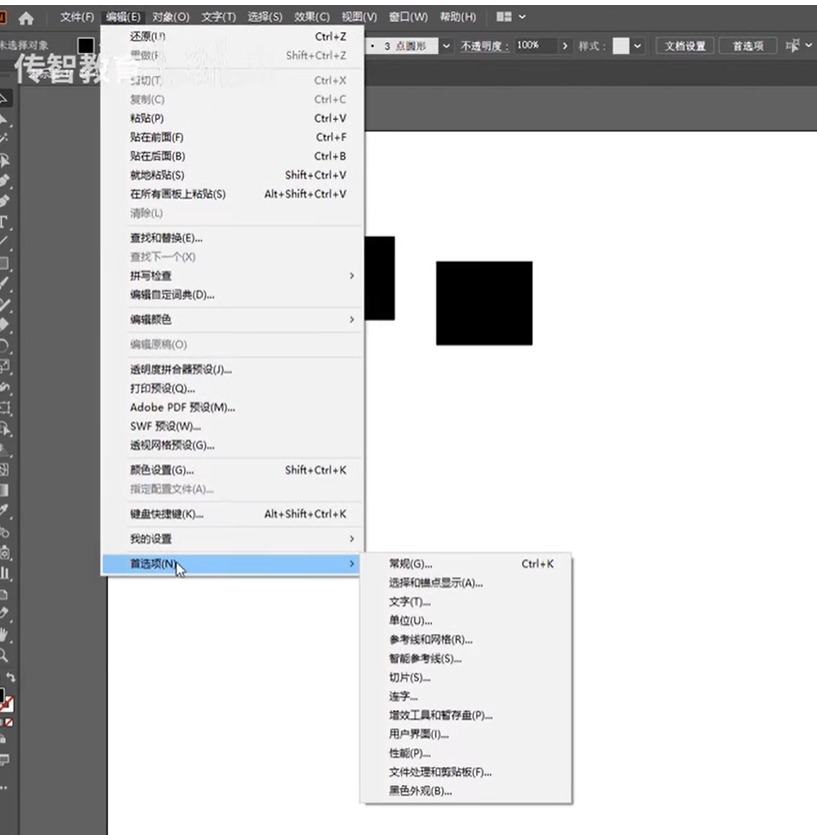This screenshot has width=817, height=835.
Task: Click the Home icon in top bar
Action: coord(26,19)
